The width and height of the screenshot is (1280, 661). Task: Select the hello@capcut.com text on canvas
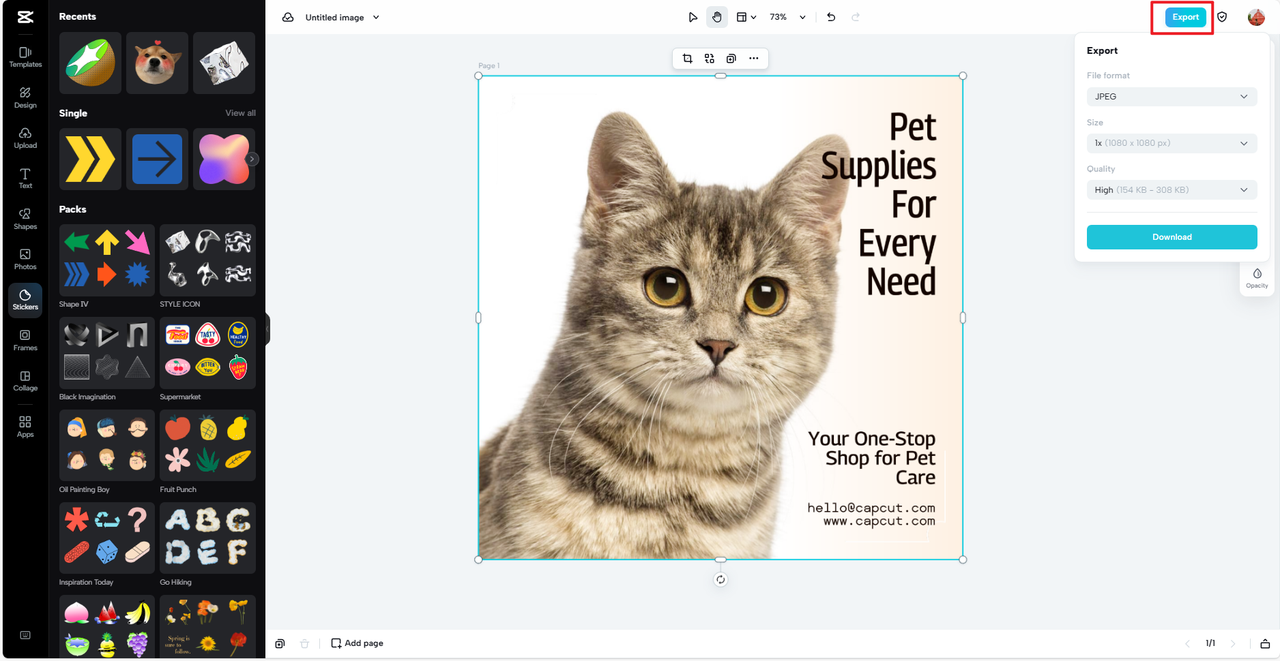(872, 508)
